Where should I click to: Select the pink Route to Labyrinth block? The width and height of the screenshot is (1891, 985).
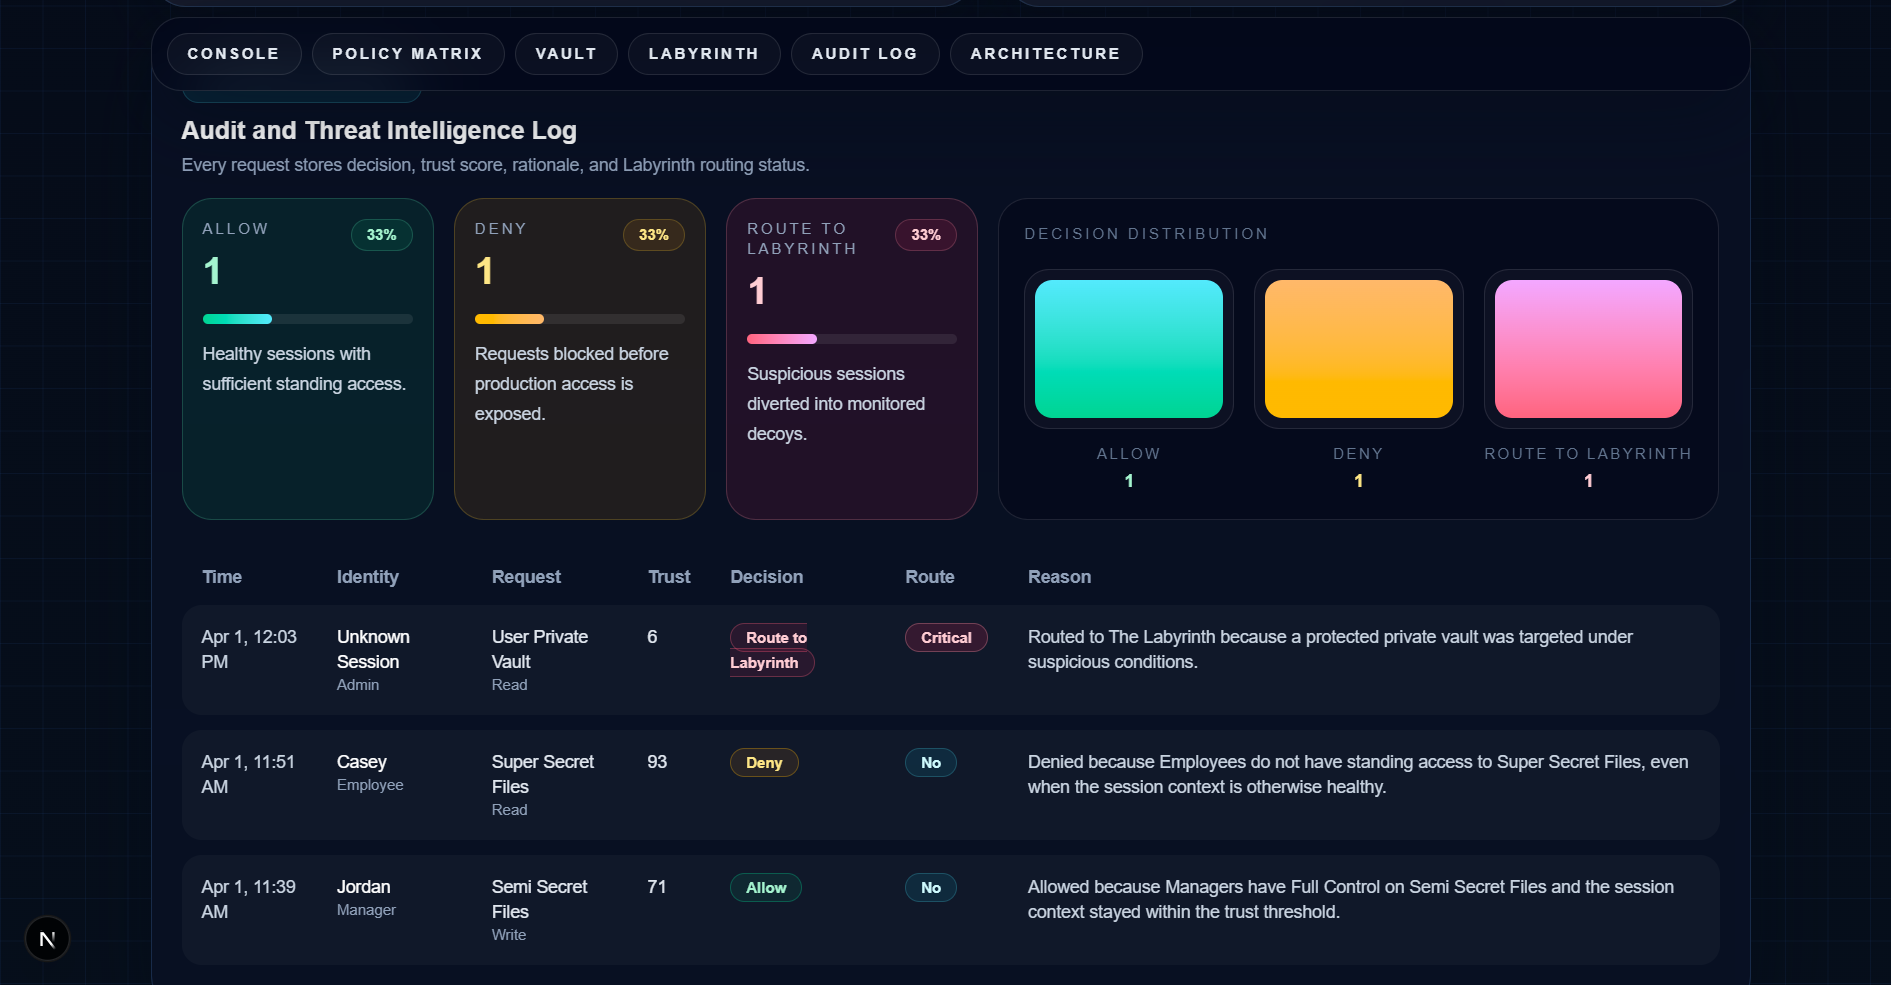(x=1587, y=348)
